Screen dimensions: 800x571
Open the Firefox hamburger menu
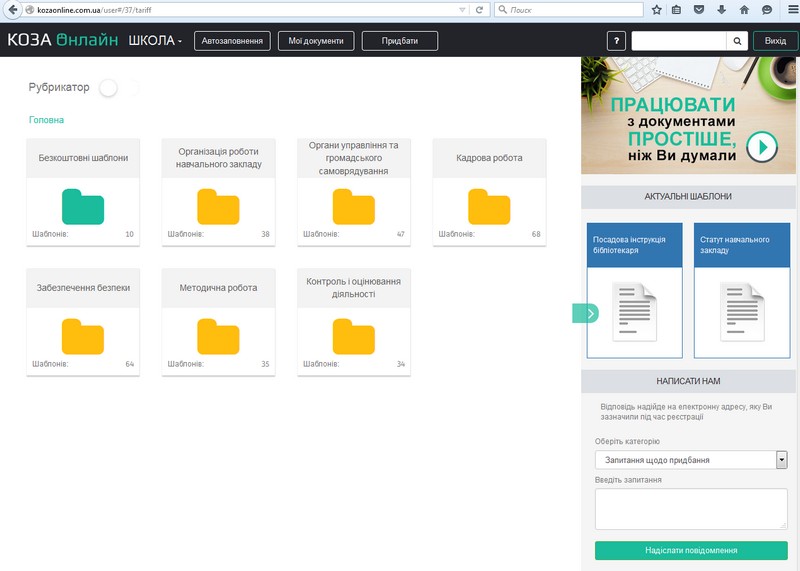point(790,10)
